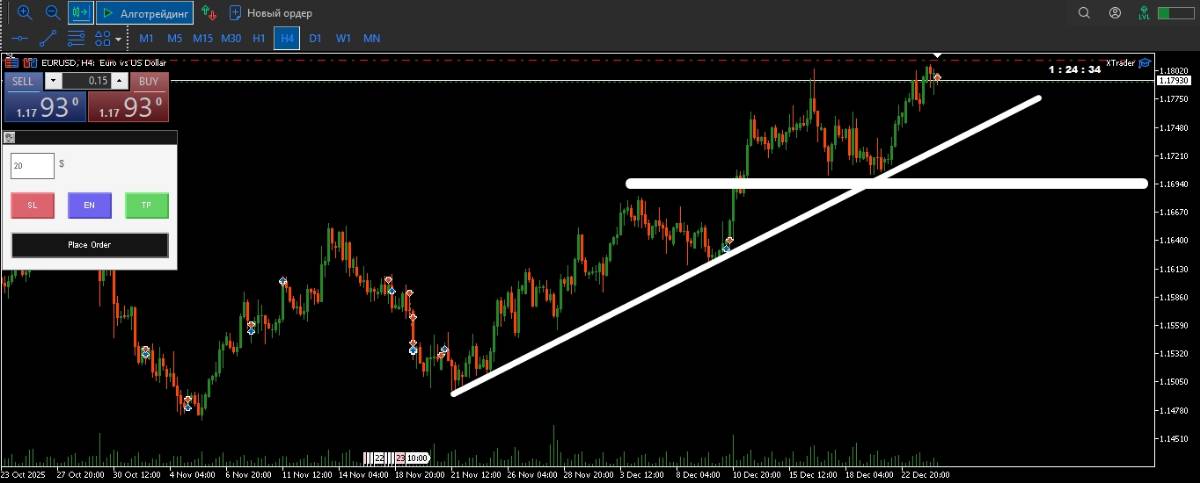The image size is (1200, 483).
Task: Open the user account profile icon
Action: 1115,13
